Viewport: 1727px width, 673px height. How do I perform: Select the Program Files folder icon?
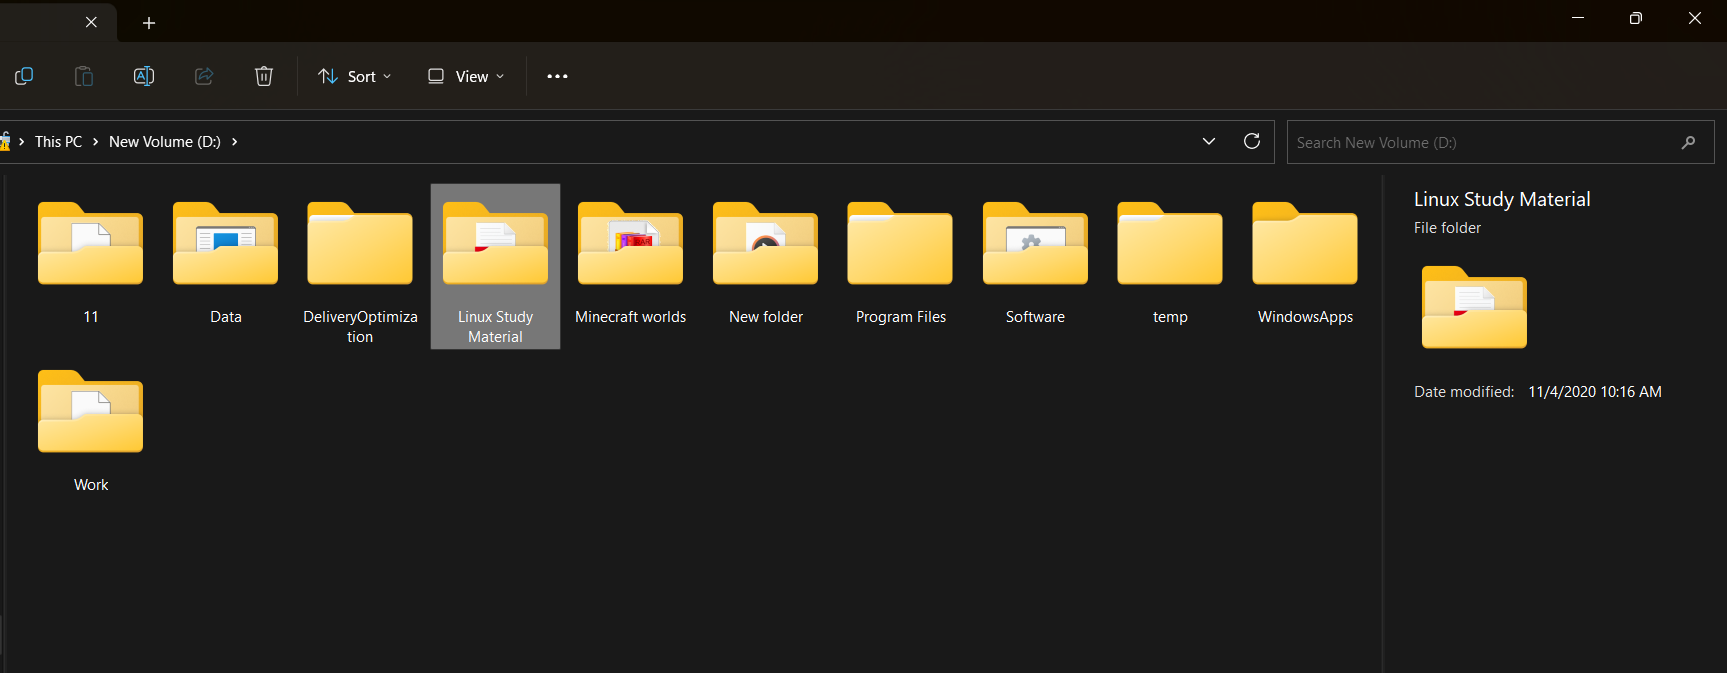tap(900, 243)
